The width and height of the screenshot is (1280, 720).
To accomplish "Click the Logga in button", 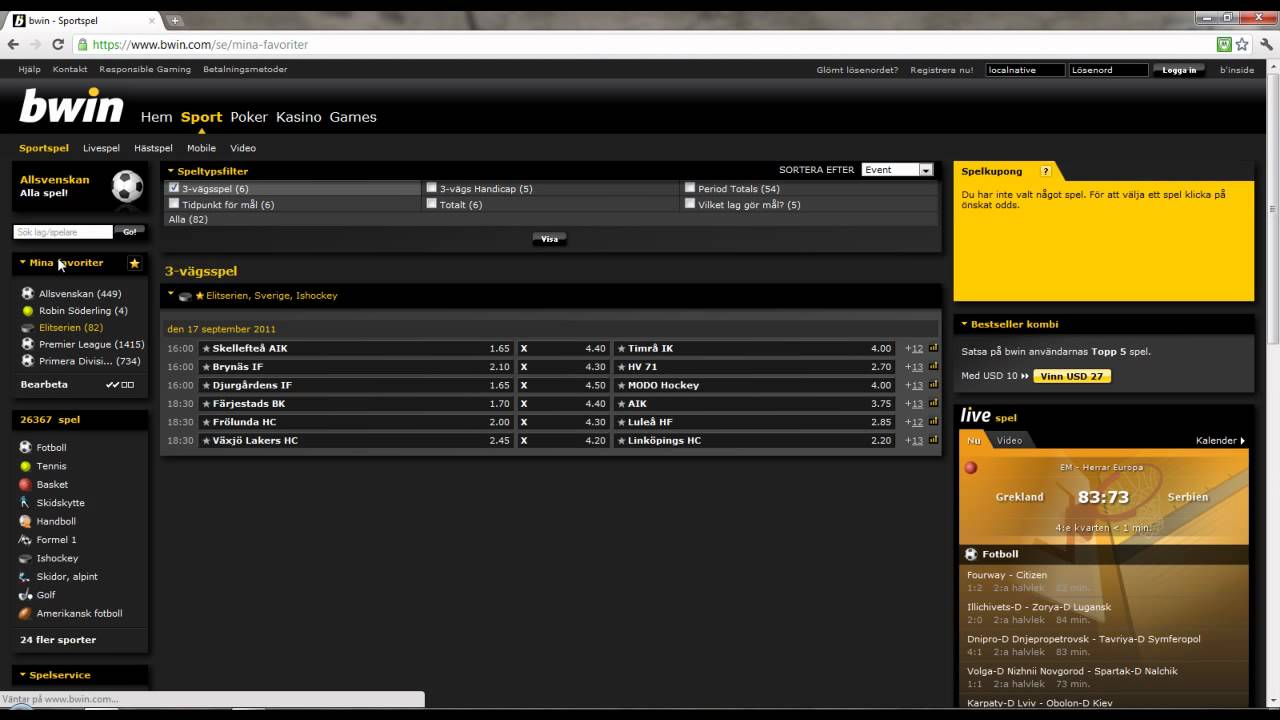I will point(1179,70).
